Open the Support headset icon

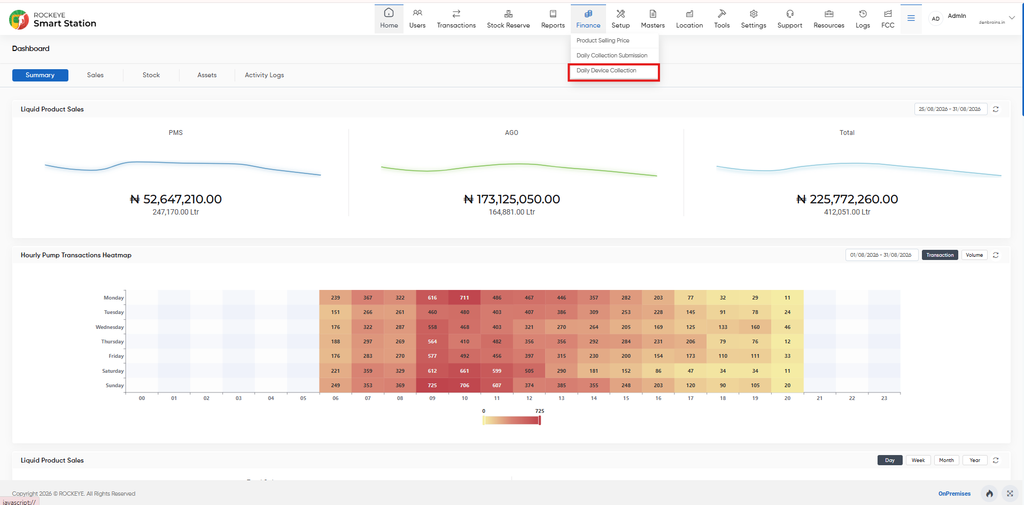click(x=790, y=13)
